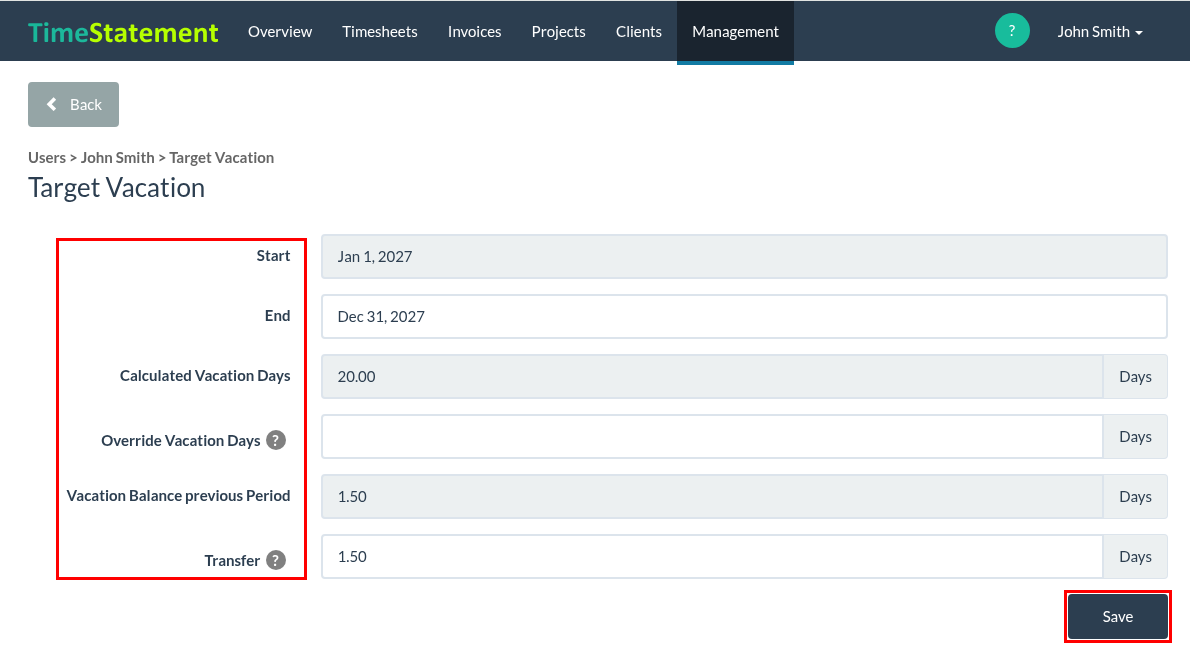Click the Days unit beside Transfer field
This screenshot has width=1190, height=659.
1135,557
